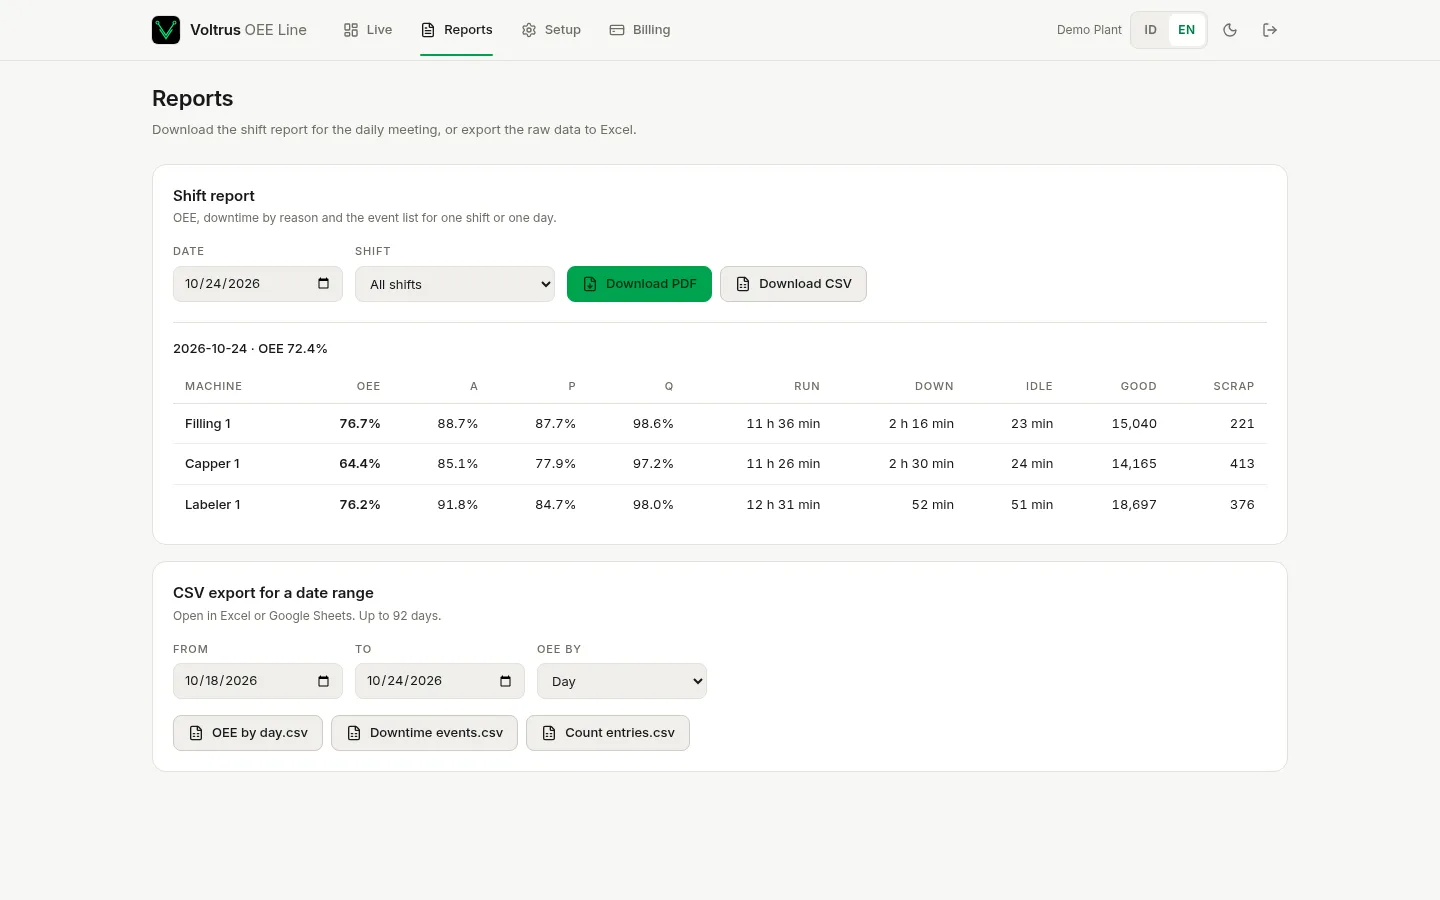Click the 84.7% performance value

[555, 505]
